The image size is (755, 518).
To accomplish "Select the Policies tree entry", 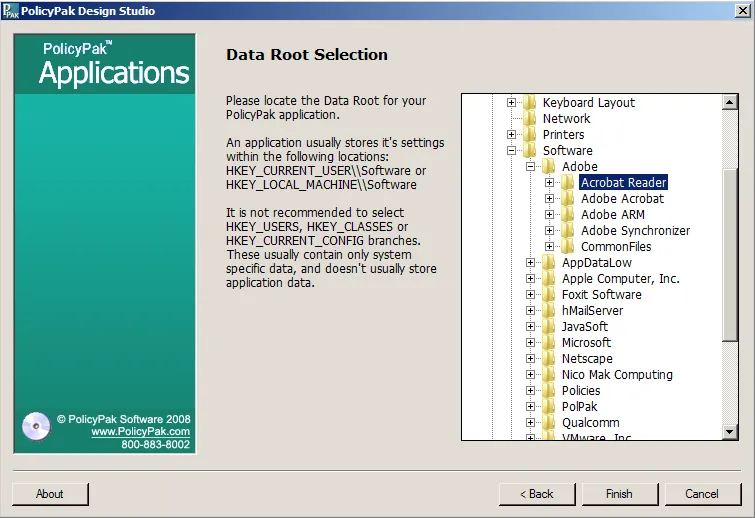I will [581, 390].
